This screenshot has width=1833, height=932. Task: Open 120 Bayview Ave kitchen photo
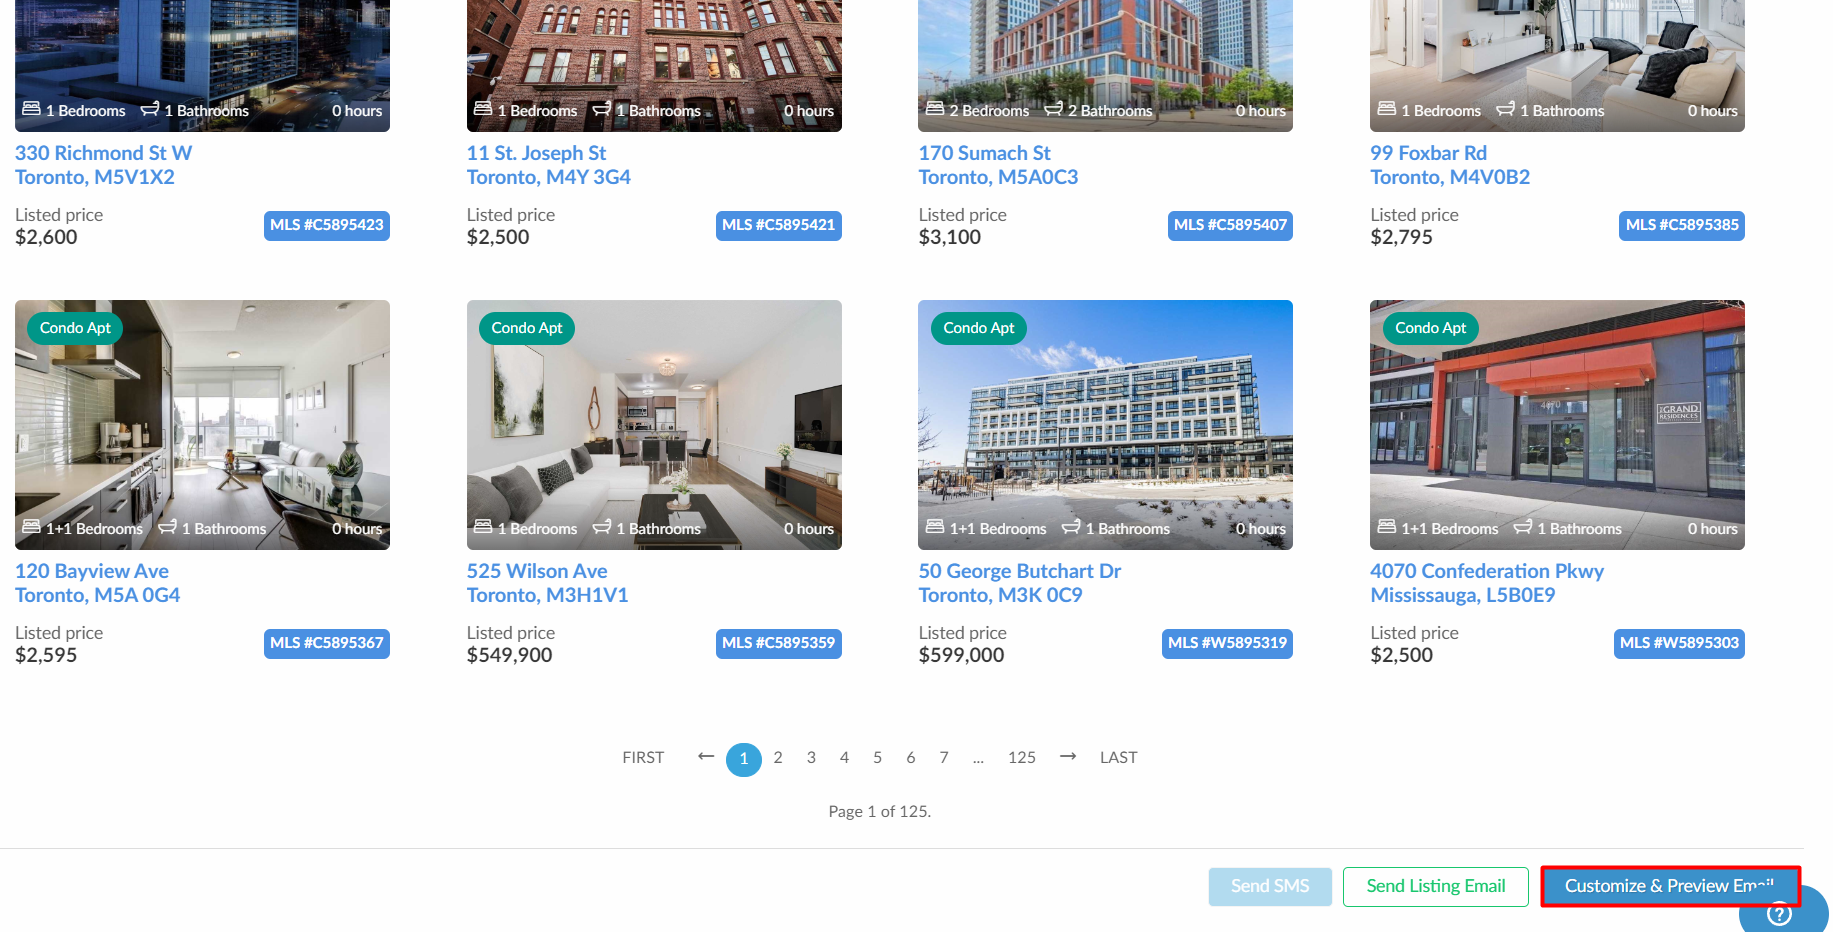point(202,425)
